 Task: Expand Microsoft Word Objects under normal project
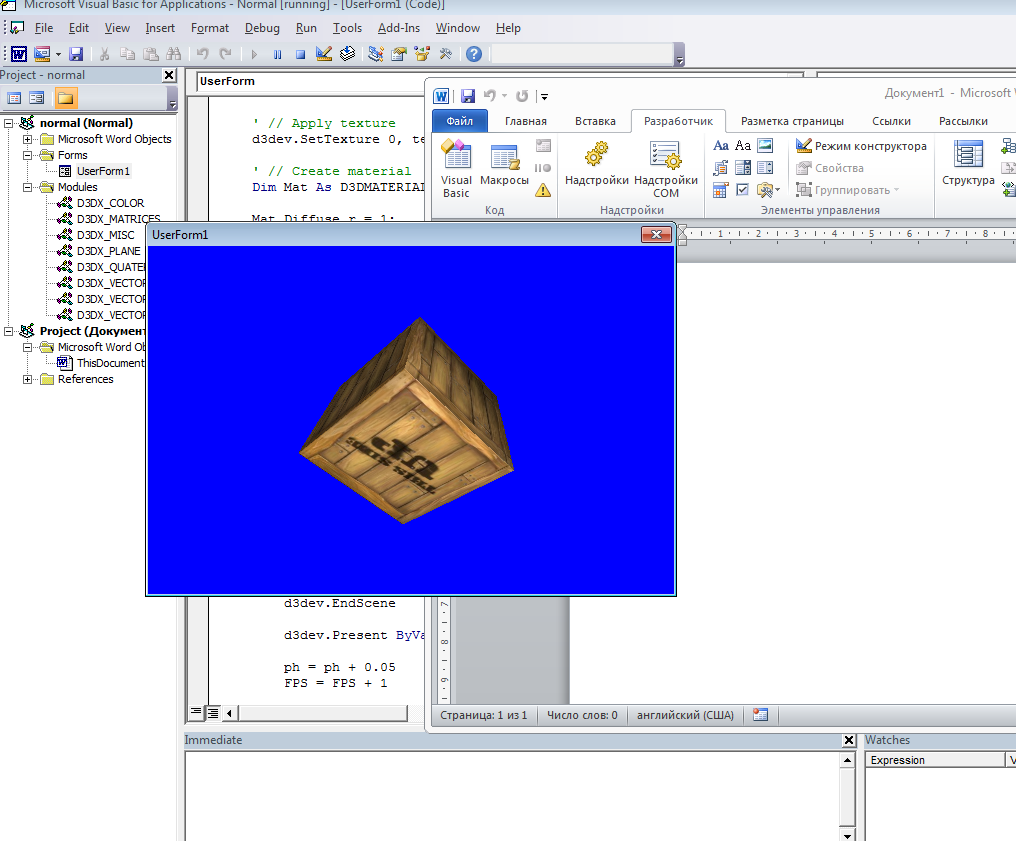pyautogui.click(x=28, y=139)
